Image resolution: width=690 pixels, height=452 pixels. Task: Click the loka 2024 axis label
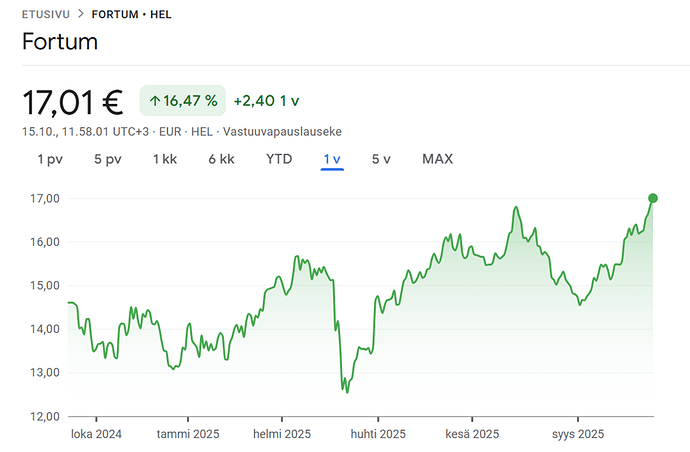point(96,434)
